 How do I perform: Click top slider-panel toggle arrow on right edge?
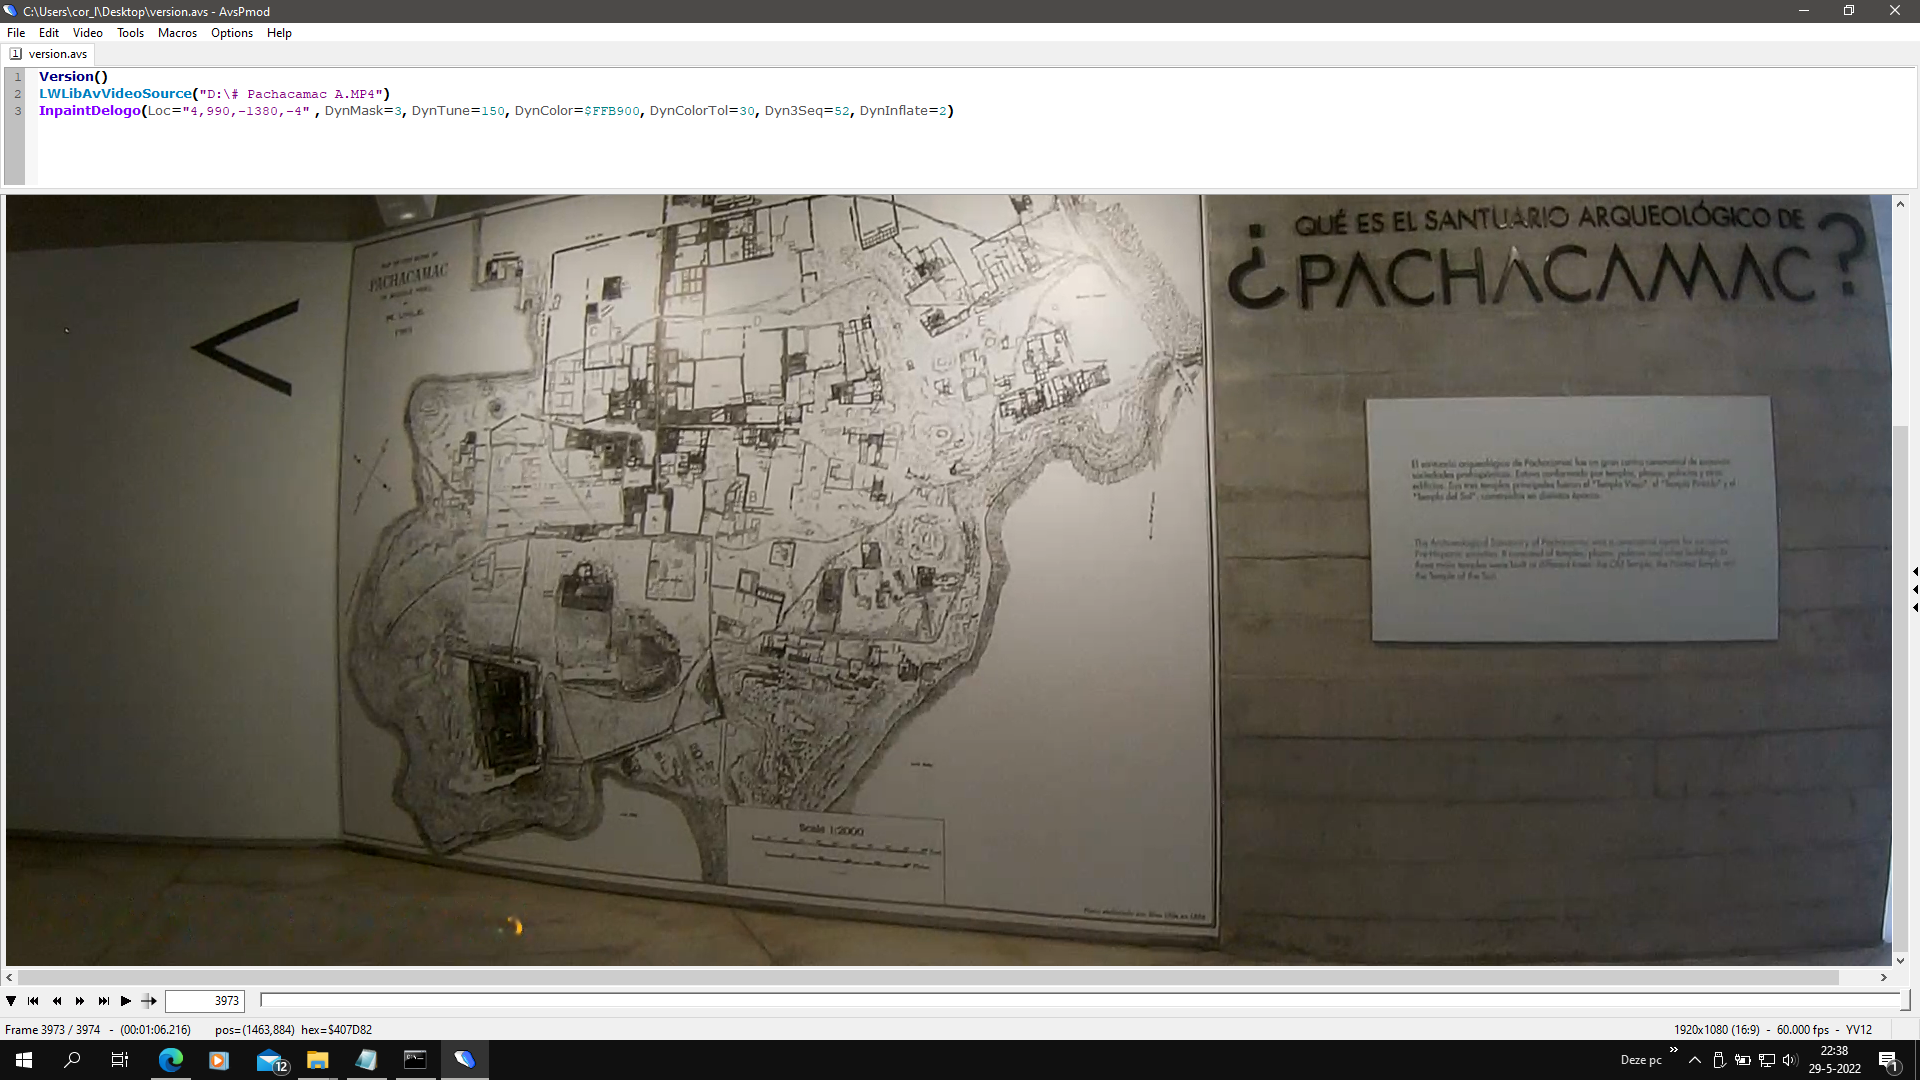(x=1914, y=572)
